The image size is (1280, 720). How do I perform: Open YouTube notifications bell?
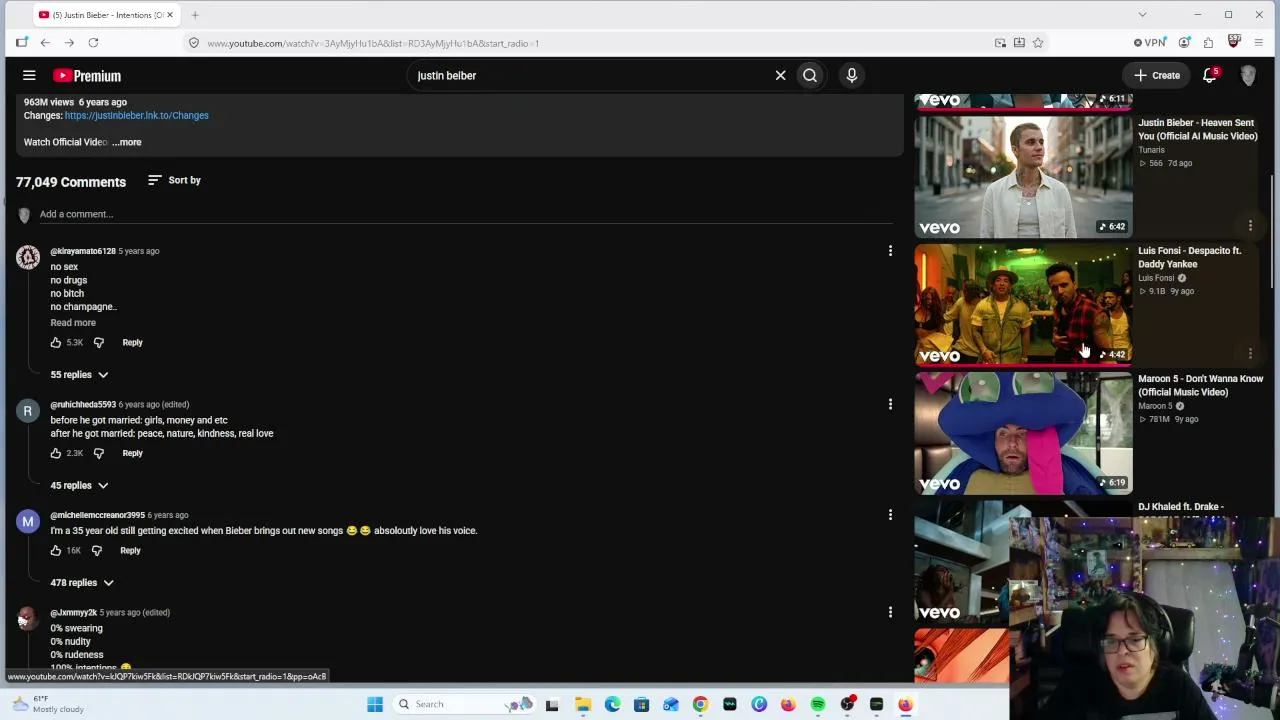point(1210,75)
